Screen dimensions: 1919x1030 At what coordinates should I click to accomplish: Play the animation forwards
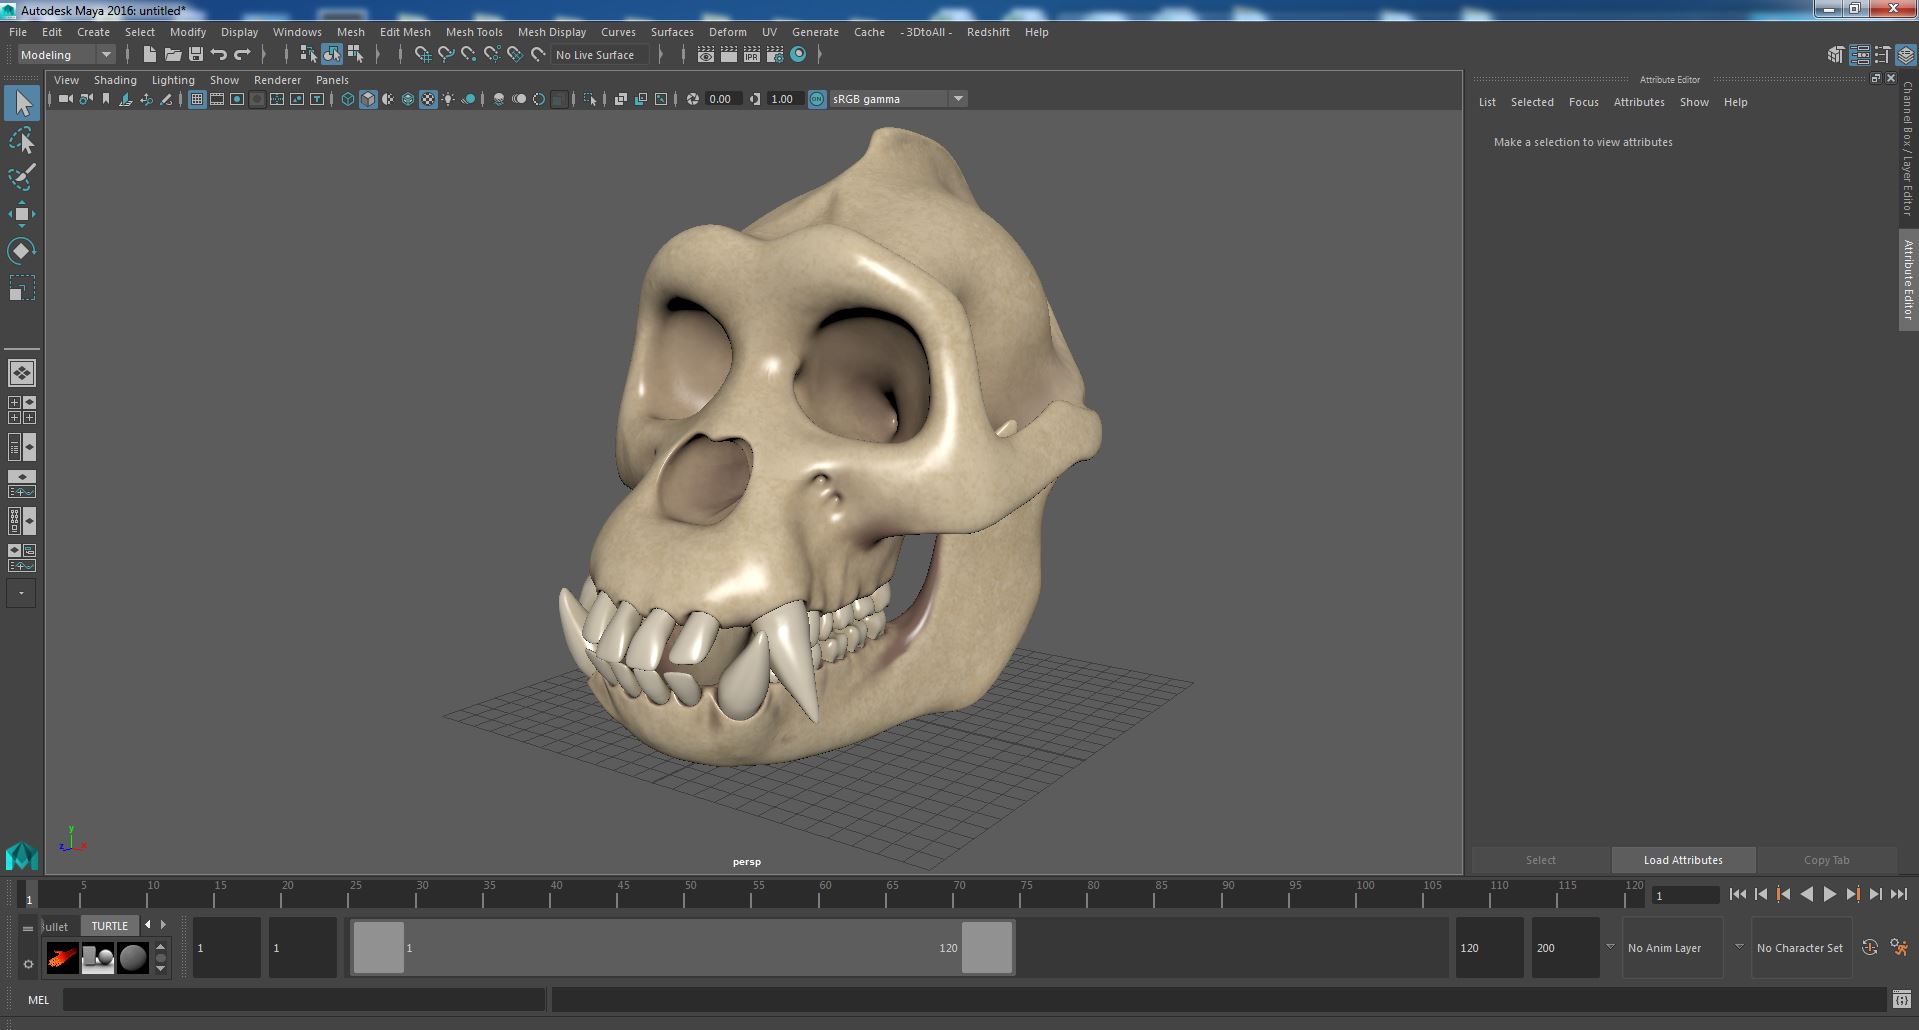click(1829, 895)
